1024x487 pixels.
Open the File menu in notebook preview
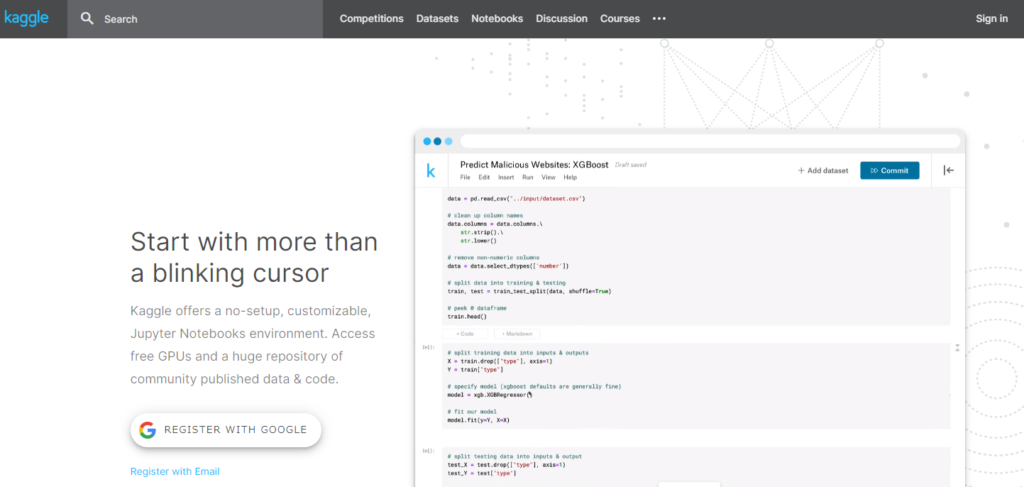465,177
